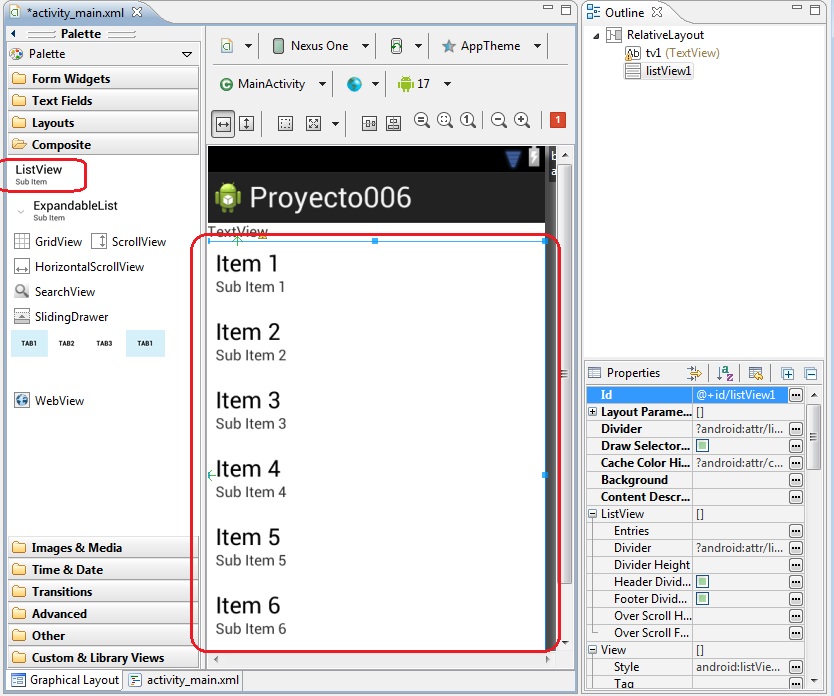The width and height of the screenshot is (834, 696).
Task: Open the alignment dropdown arrow
Action: coord(335,124)
